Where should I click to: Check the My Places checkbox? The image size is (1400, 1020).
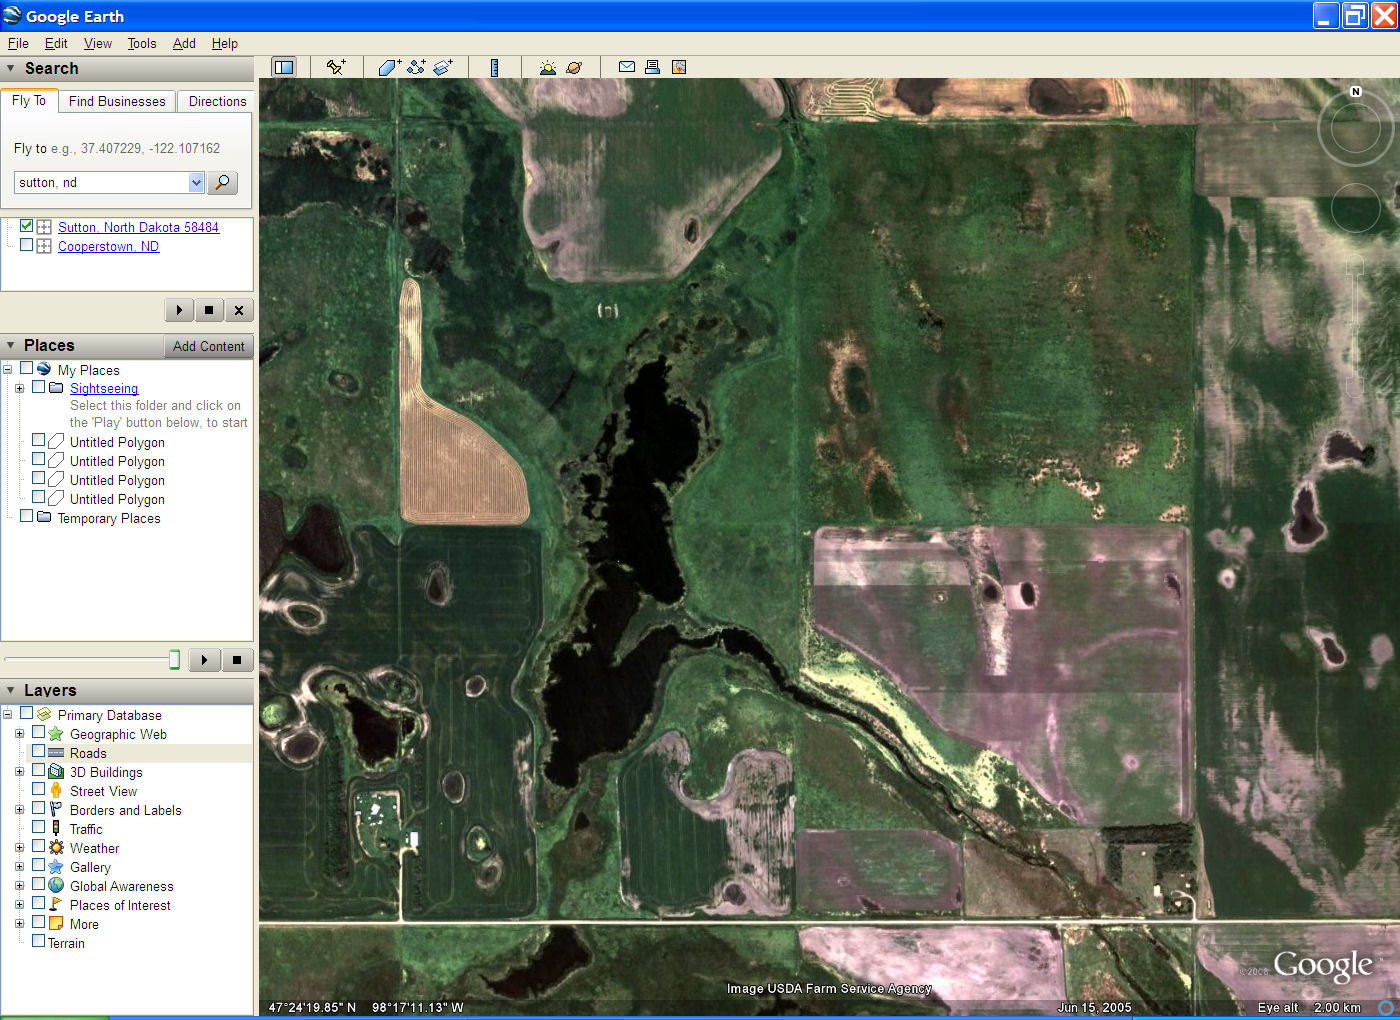[x=27, y=368]
